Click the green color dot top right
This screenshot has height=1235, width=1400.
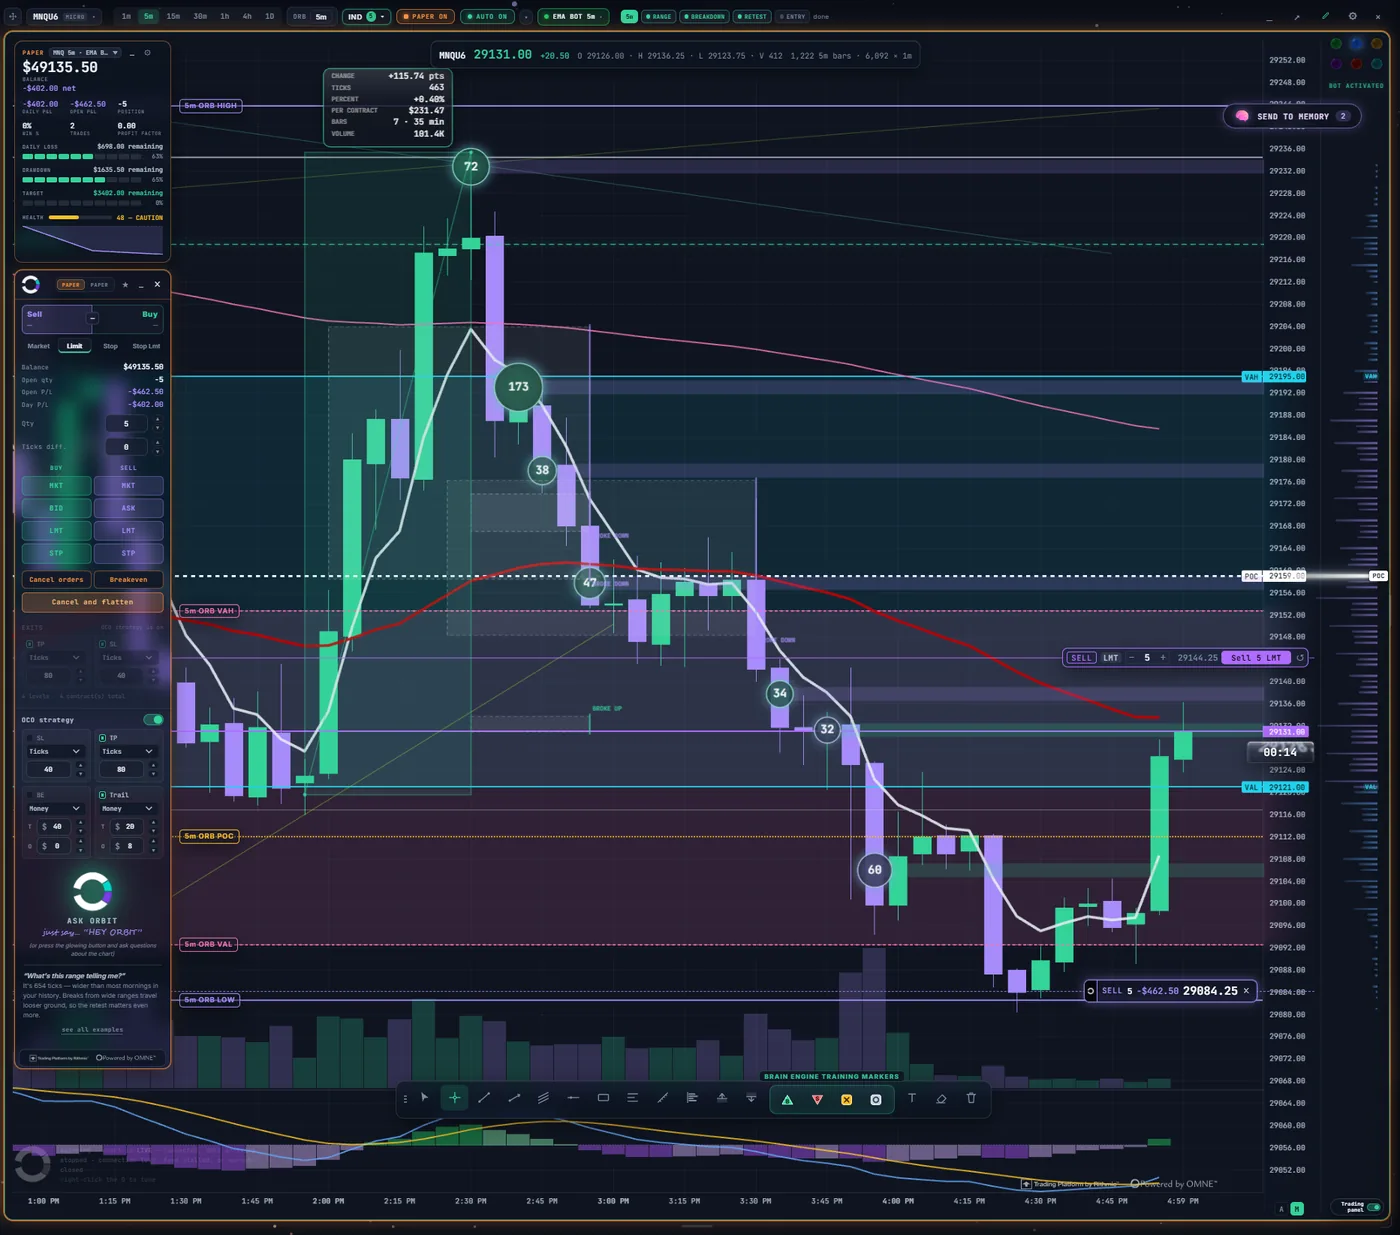tap(1336, 44)
